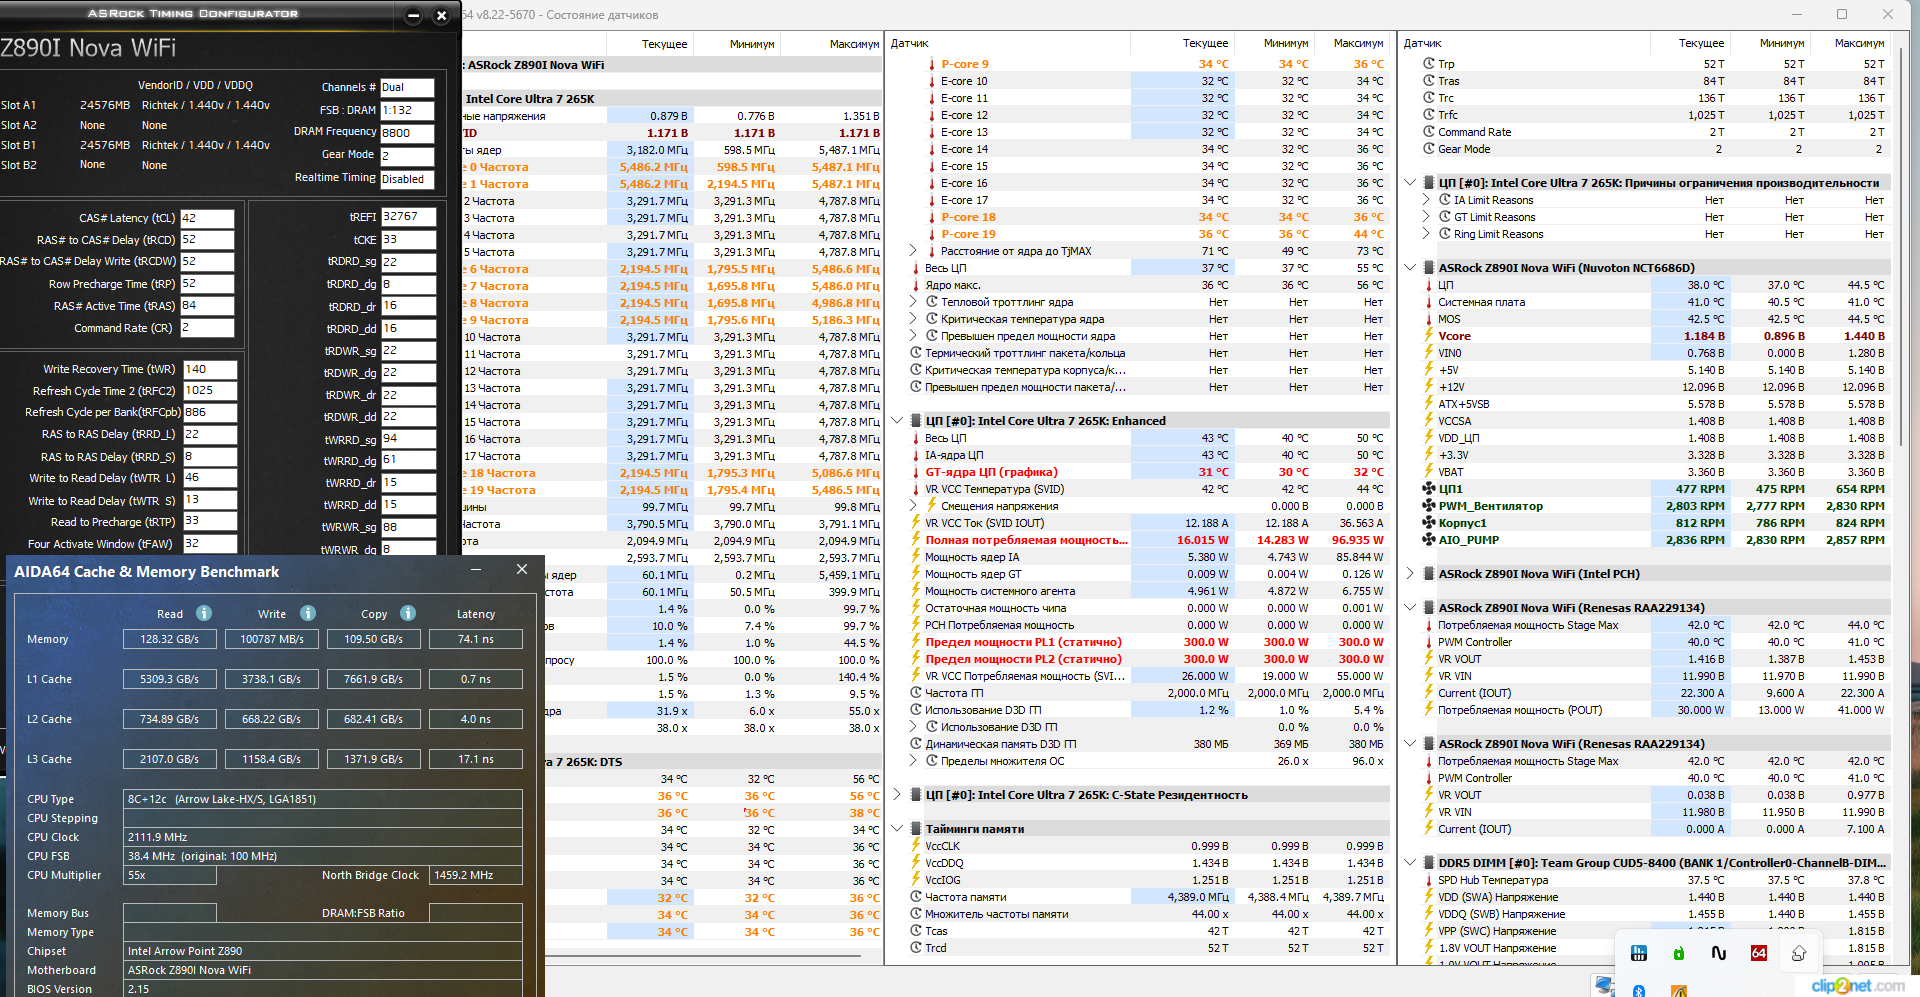Click the lightning icon beside VccDDQ
This screenshot has width=1920, height=997.
[x=916, y=863]
